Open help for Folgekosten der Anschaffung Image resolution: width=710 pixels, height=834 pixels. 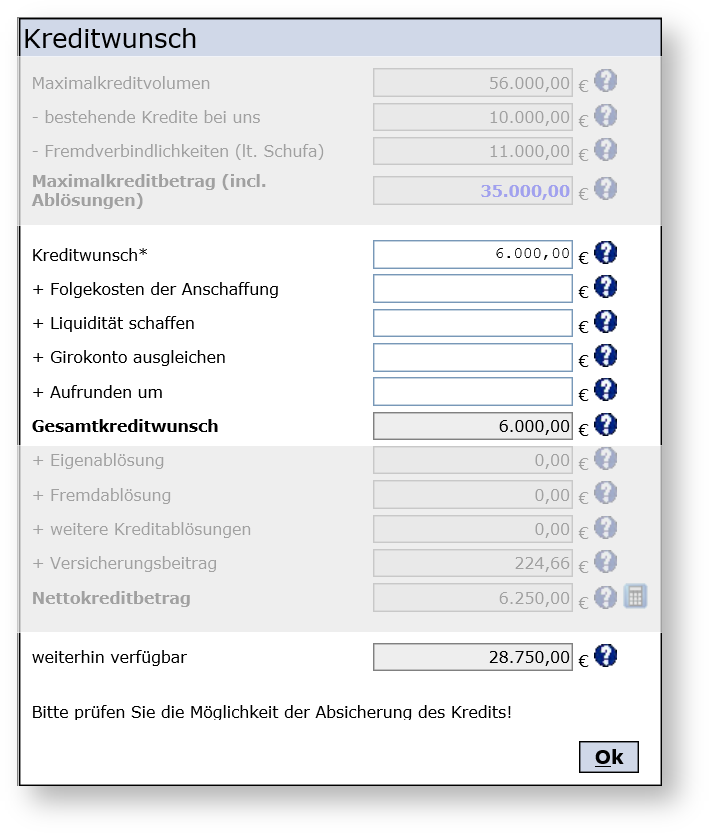coord(605,287)
